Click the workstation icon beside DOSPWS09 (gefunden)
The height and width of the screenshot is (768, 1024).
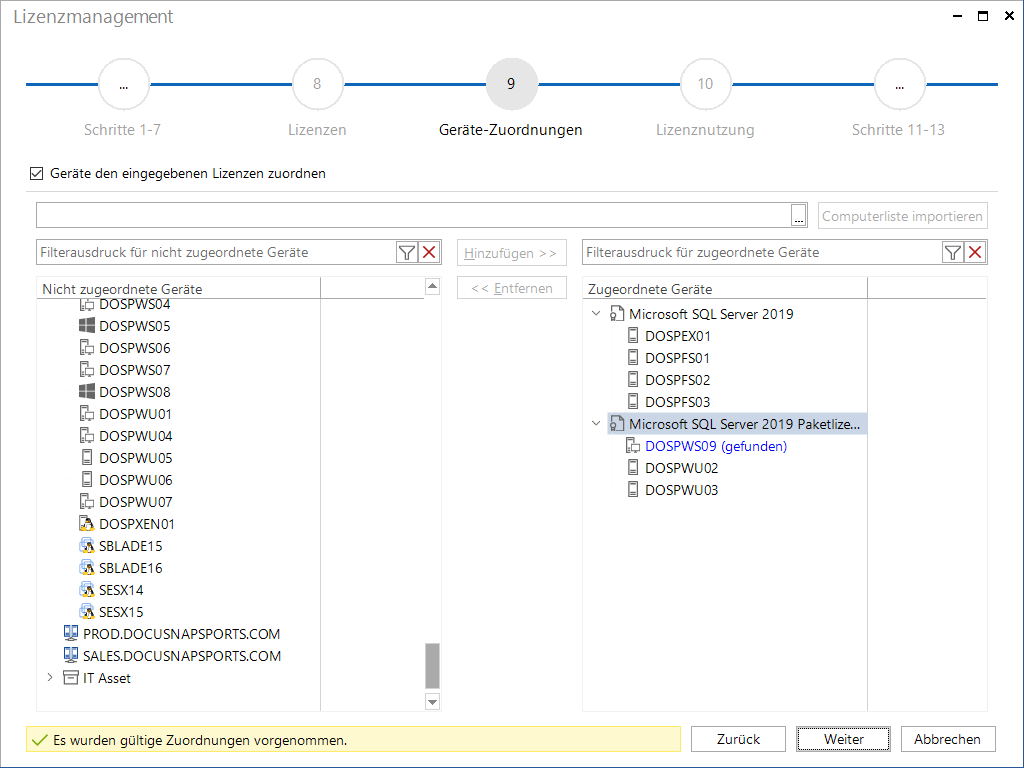633,445
